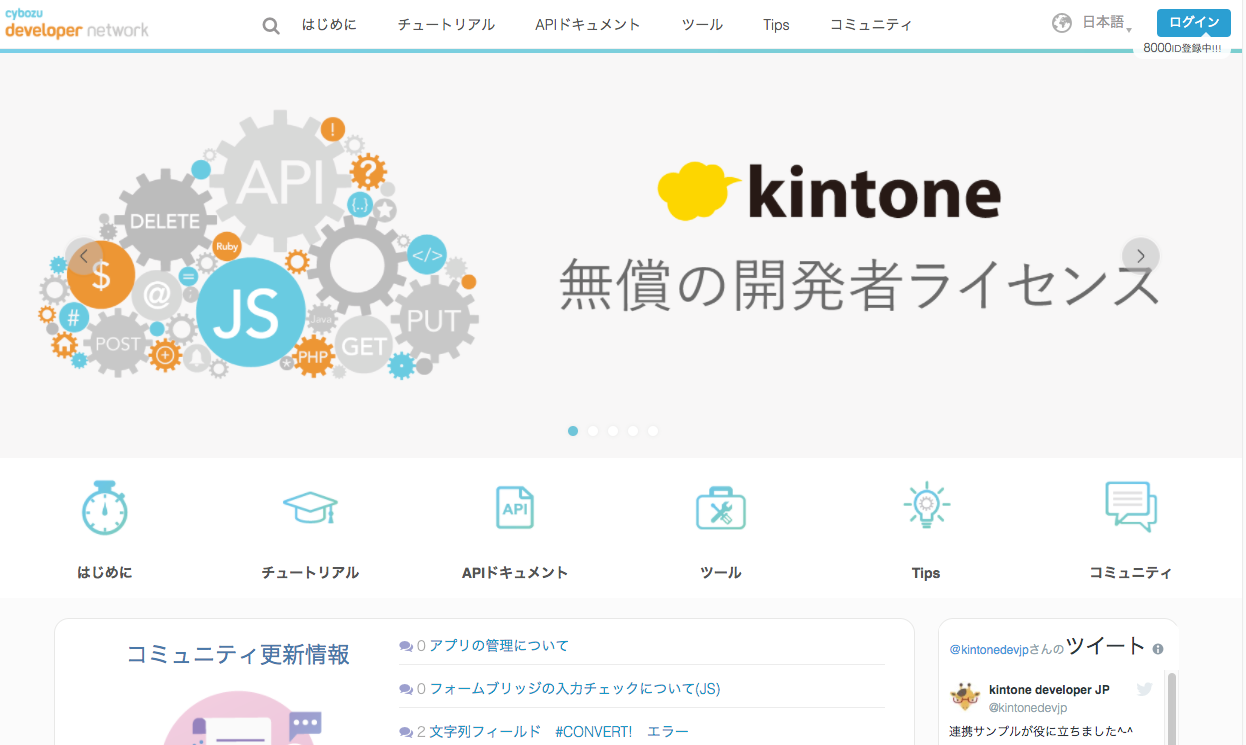This screenshot has width=1246, height=745.
Task: Select fourth carousel indicator dot
Action: pyautogui.click(x=633, y=431)
